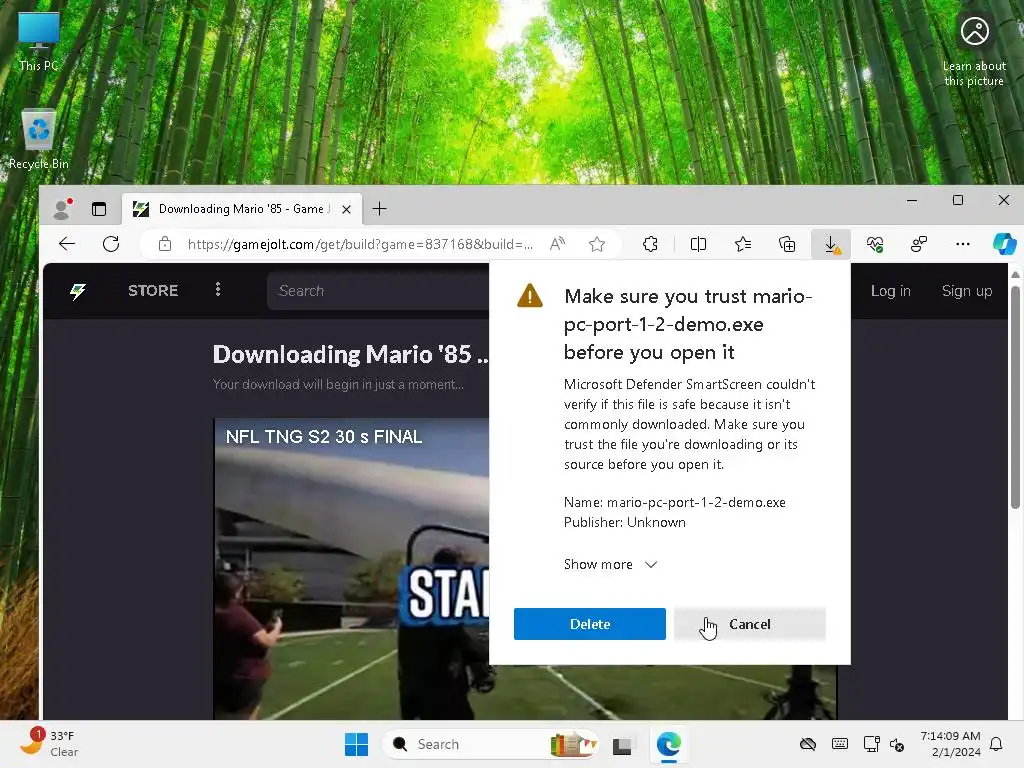
Task: Click 'Name: mario-pc-port-1-2-demo.exe' text
Action: (675, 502)
